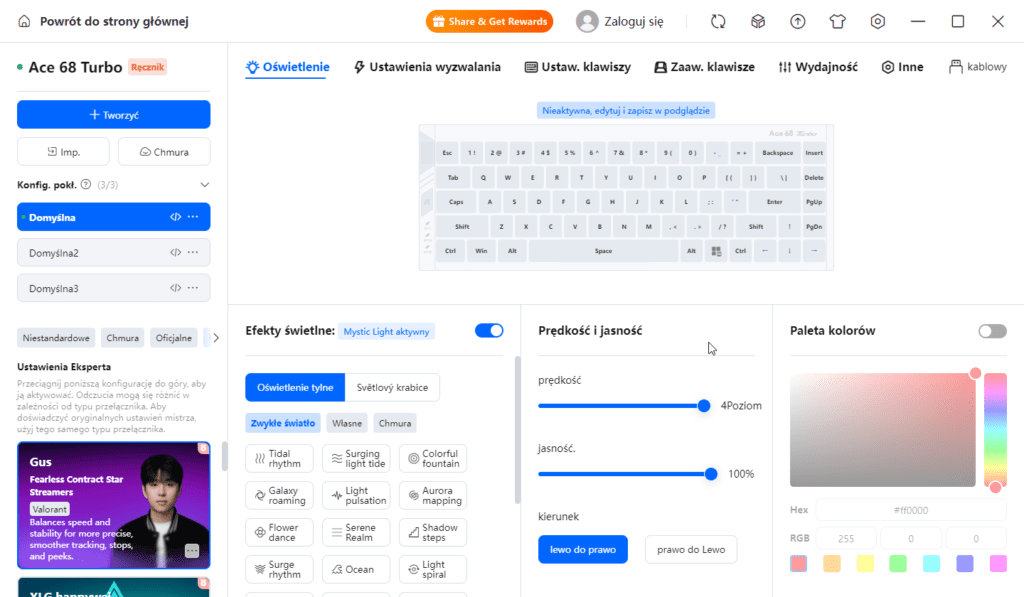The width and height of the screenshot is (1024, 597).
Task: Open the Wydajność tab
Action: coord(818,67)
